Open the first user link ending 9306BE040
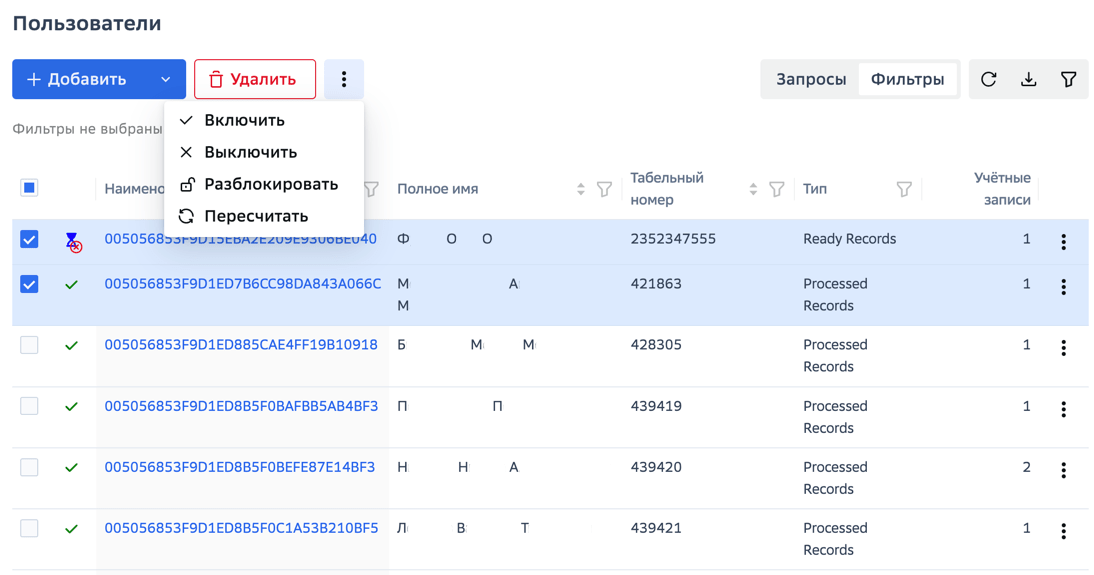 (241, 239)
